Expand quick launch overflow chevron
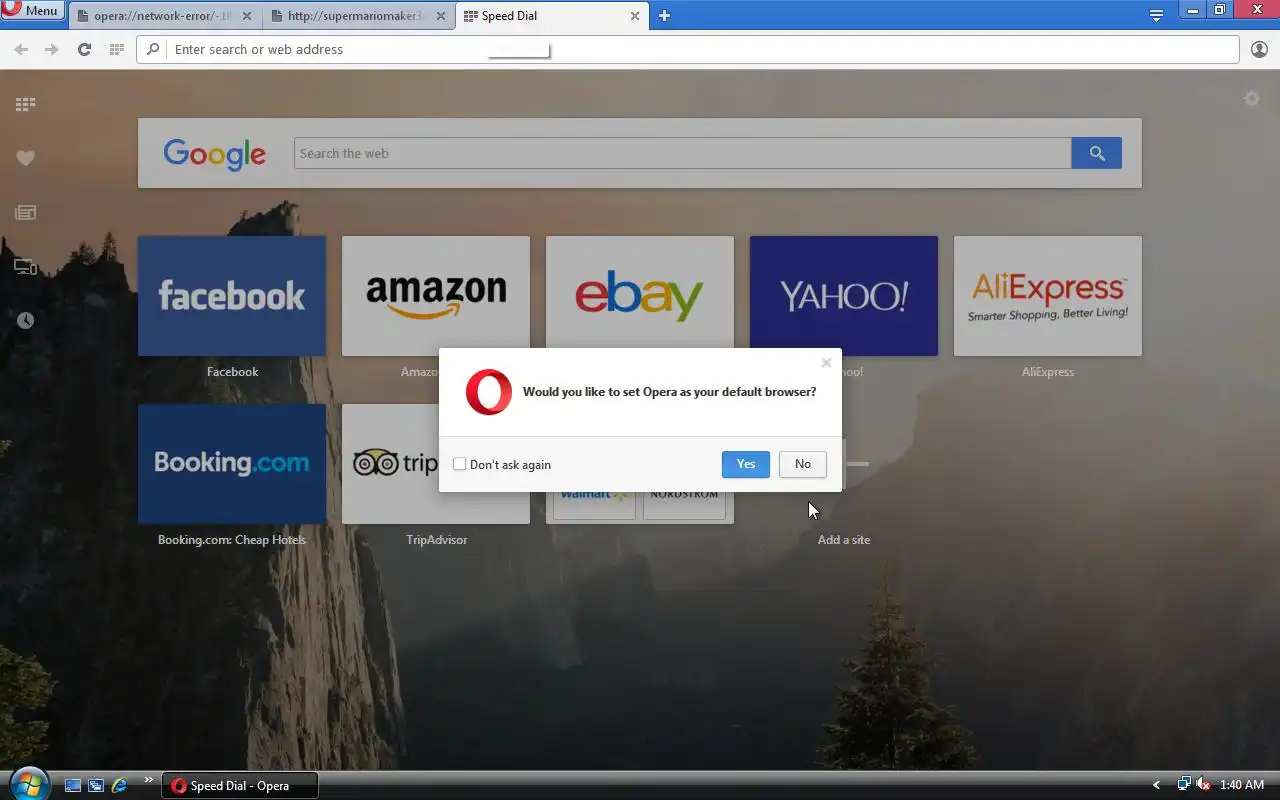 [x=149, y=780]
